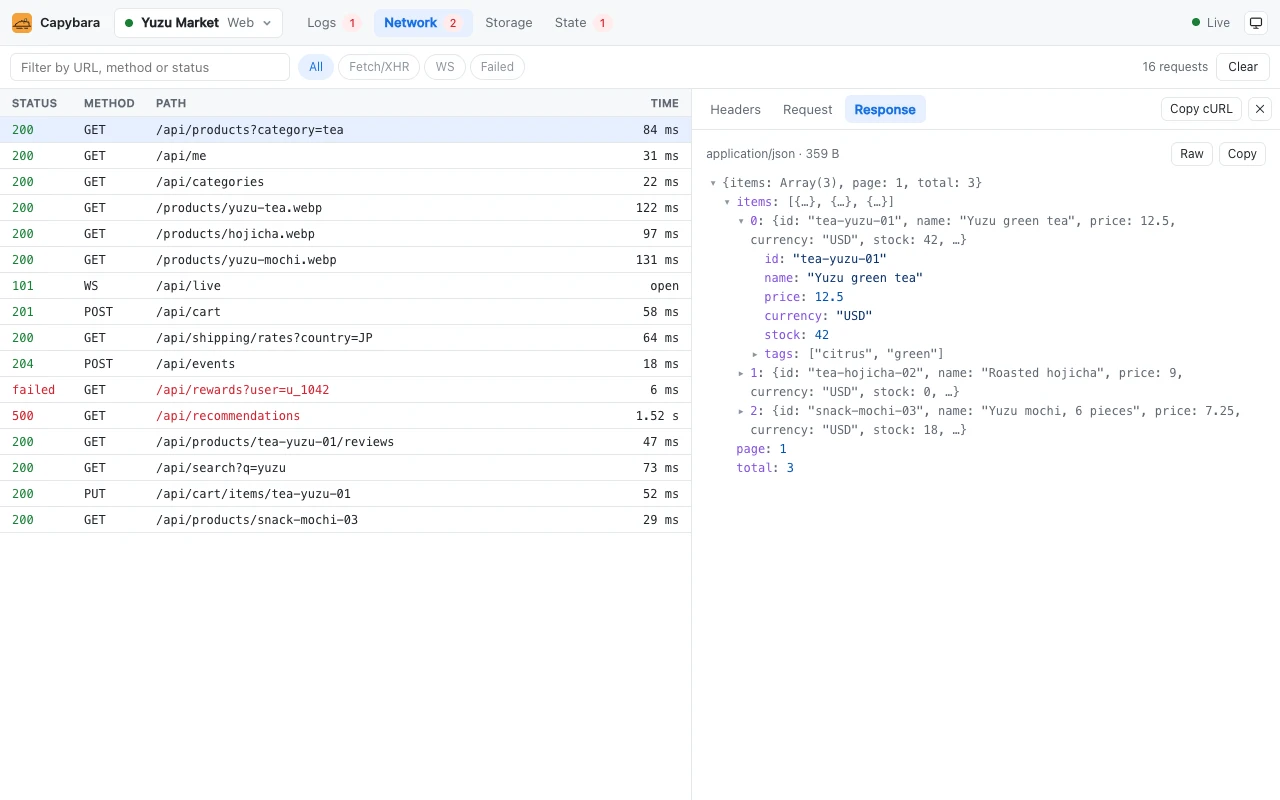Select the Response detail tab

[x=885, y=109]
